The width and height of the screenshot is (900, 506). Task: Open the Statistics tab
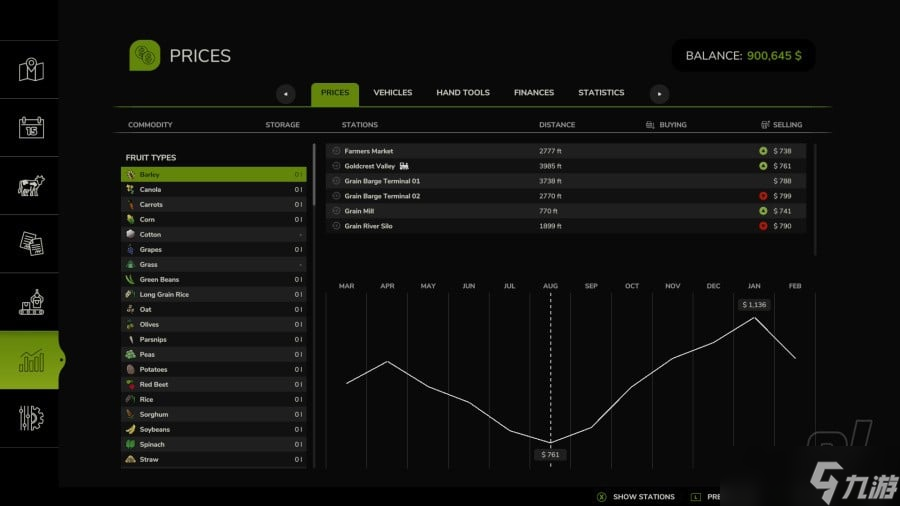click(x=600, y=93)
